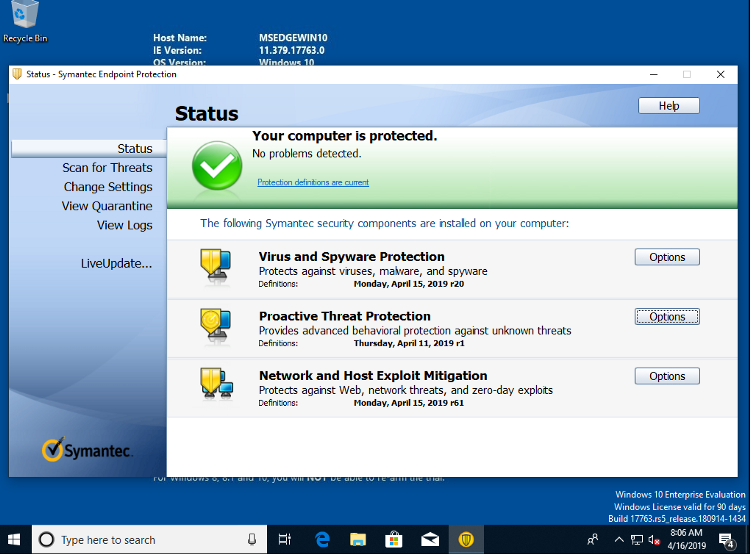Open Options for Proactive Threat Protection
Image resolution: width=750 pixels, height=554 pixels.
(x=667, y=317)
